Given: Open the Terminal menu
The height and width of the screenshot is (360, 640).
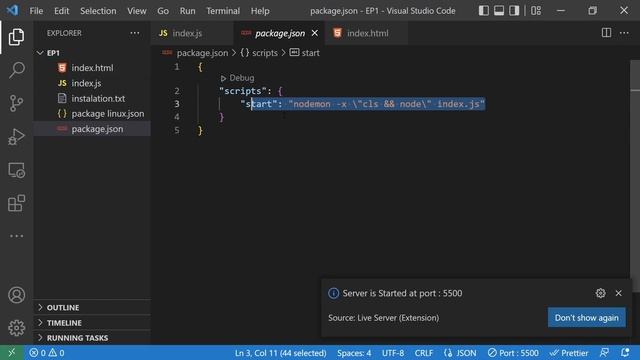Looking at the screenshot, I should tap(223, 11).
